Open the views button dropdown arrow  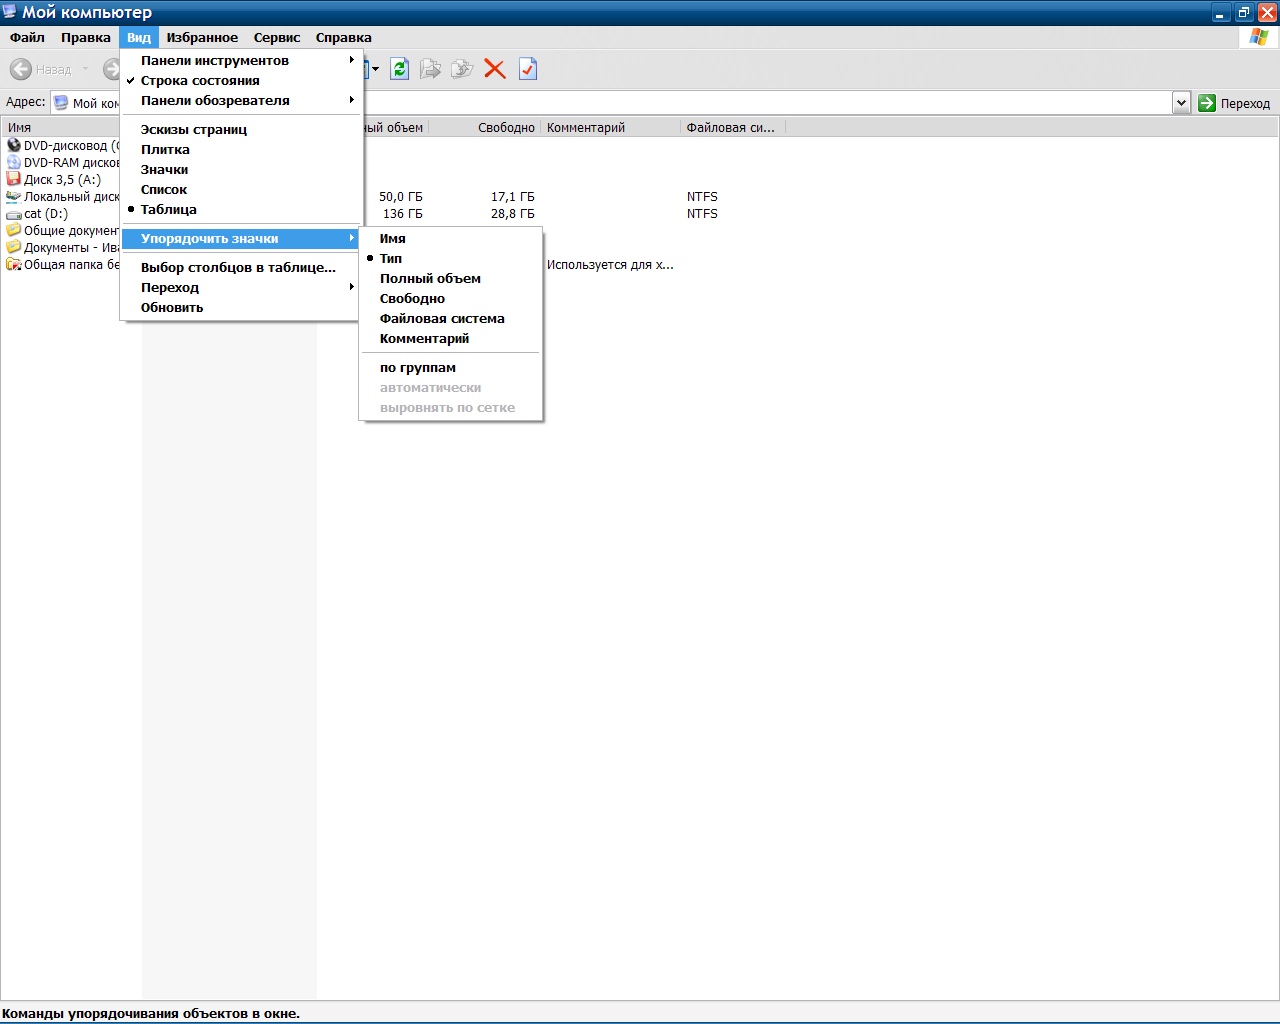pos(376,69)
